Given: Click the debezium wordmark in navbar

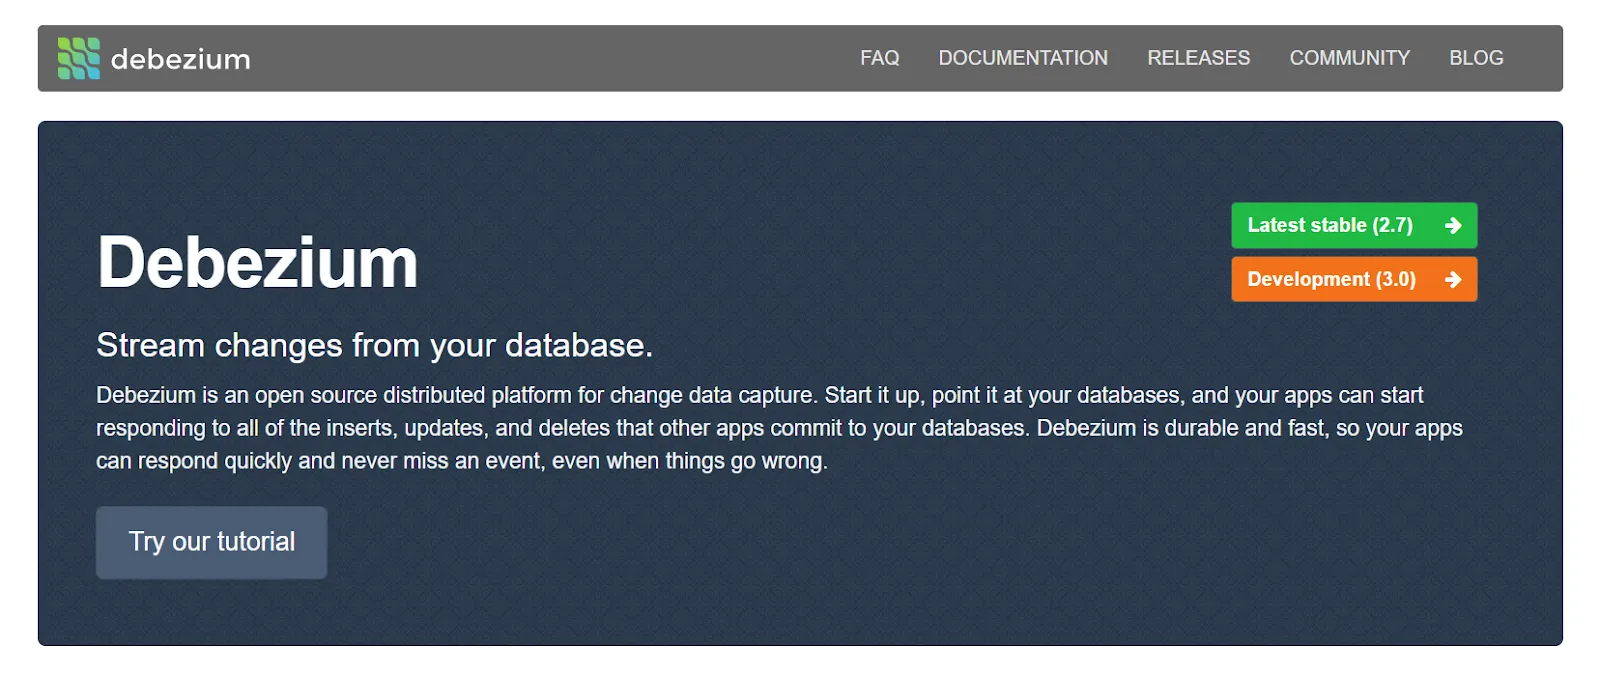Looking at the screenshot, I should [x=181, y=59].
